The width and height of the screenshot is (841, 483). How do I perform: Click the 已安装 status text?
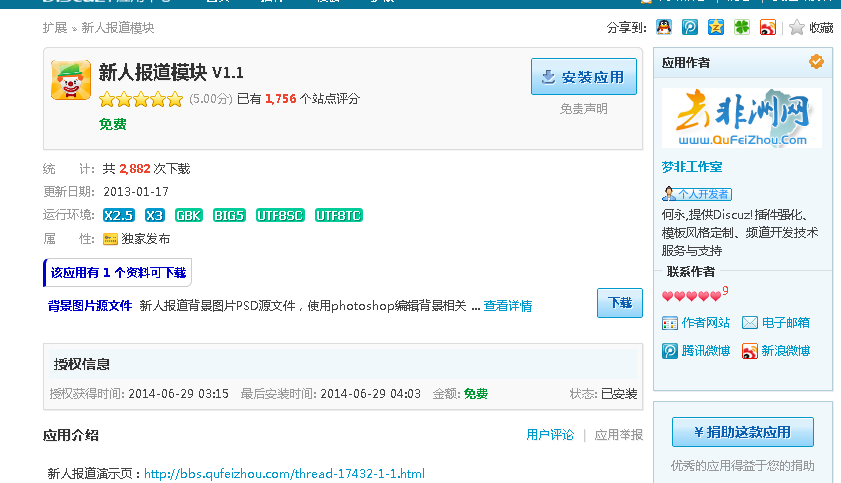pos(619,394)
